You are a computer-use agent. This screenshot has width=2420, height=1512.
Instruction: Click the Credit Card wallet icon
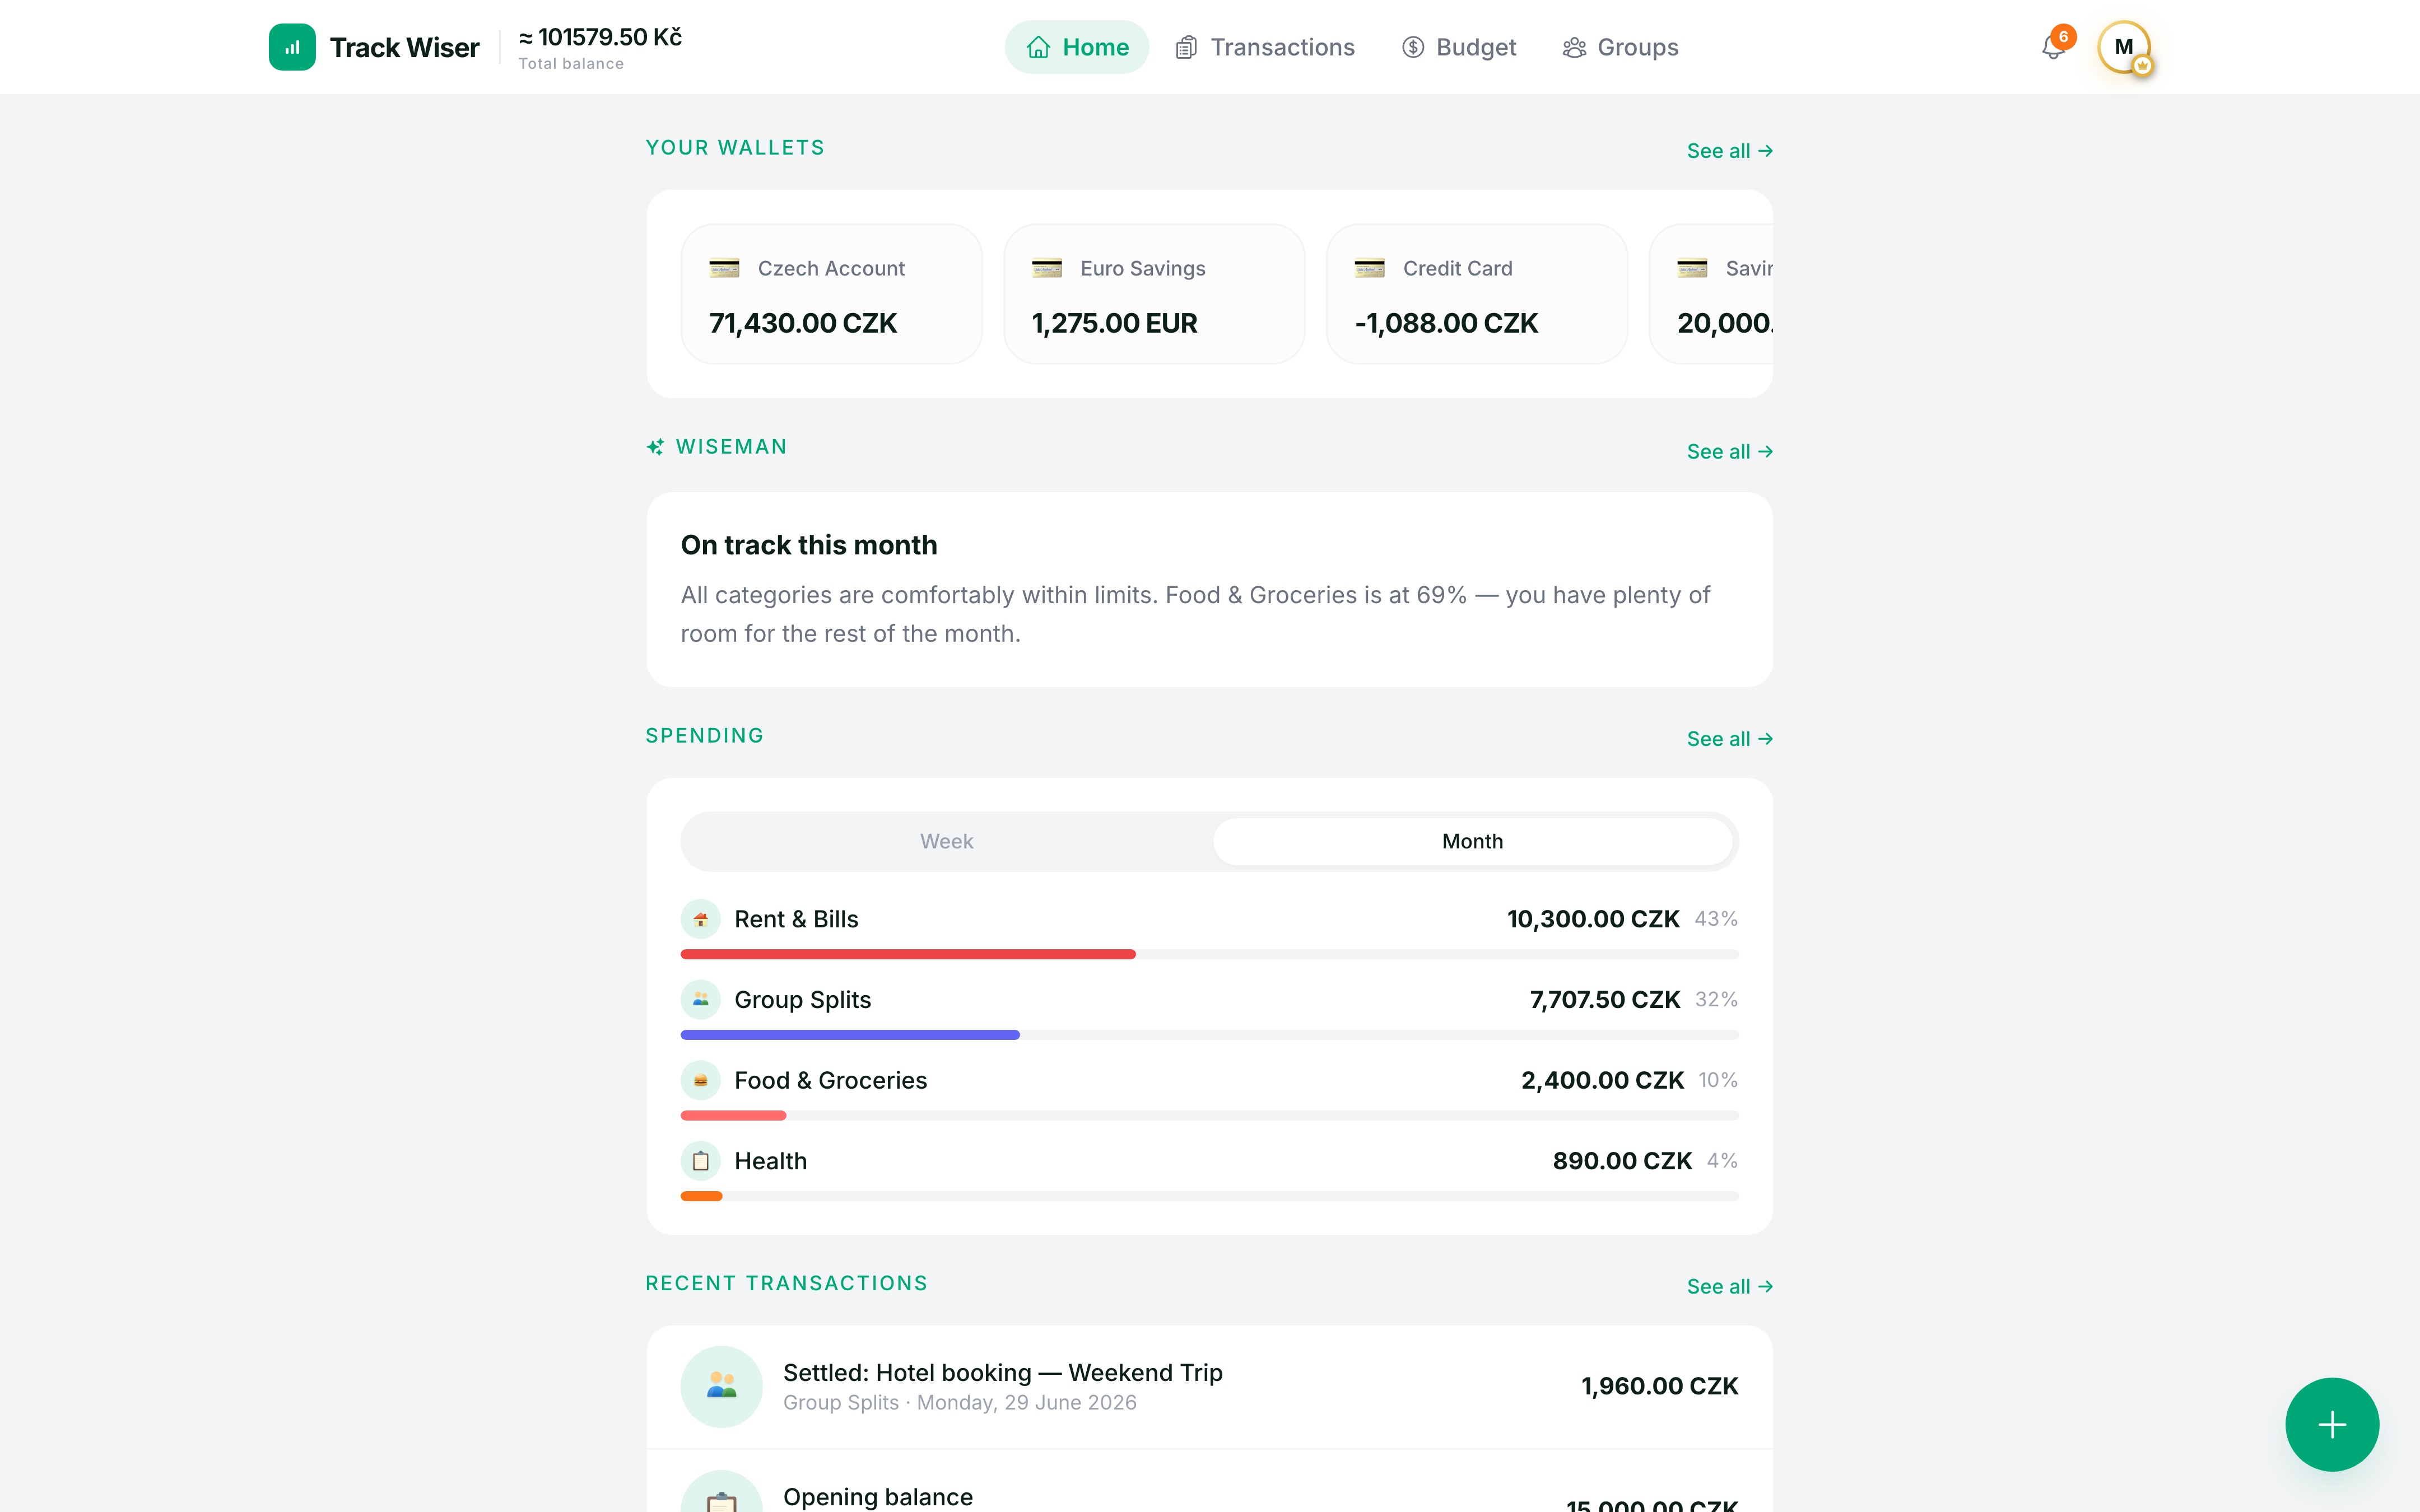(x=1369, y=268)
